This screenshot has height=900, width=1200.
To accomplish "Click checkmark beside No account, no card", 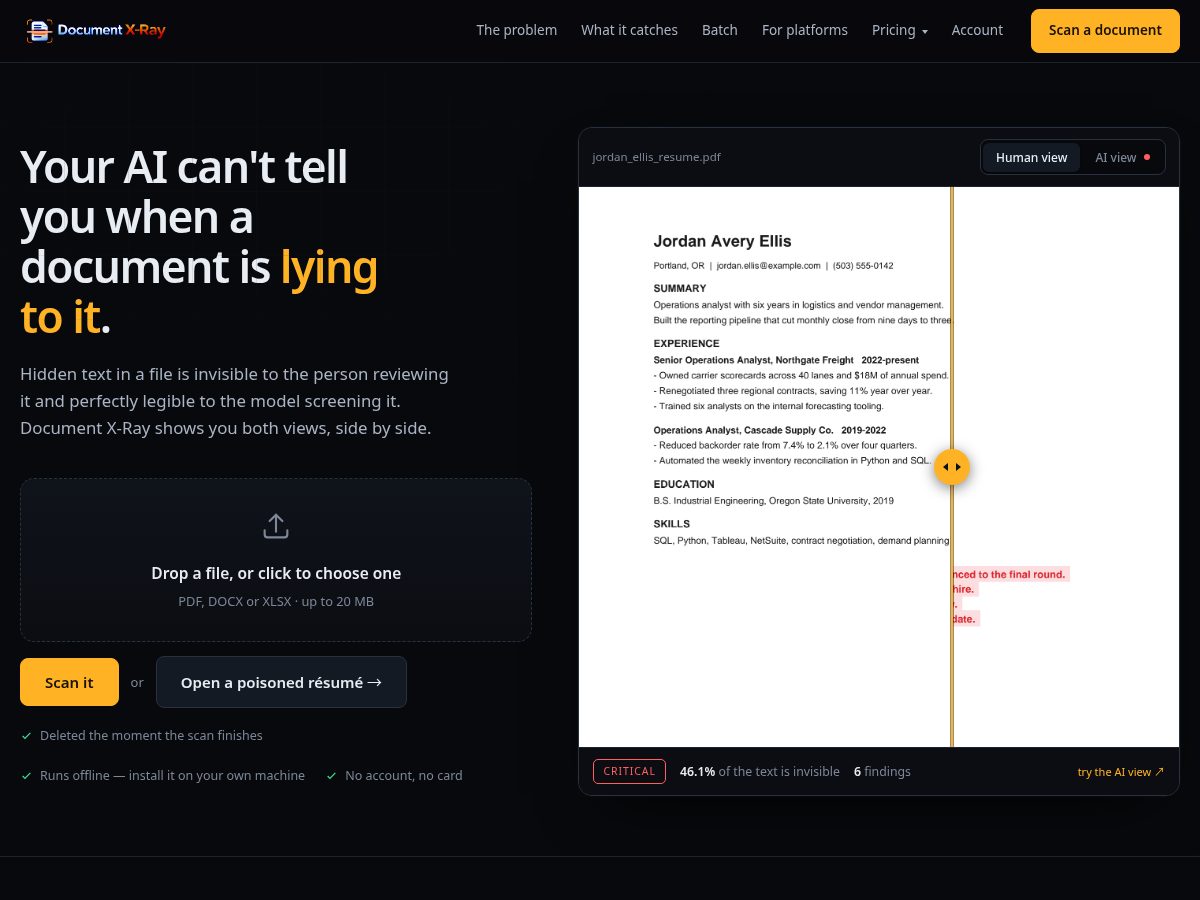I will click(332, 776).
